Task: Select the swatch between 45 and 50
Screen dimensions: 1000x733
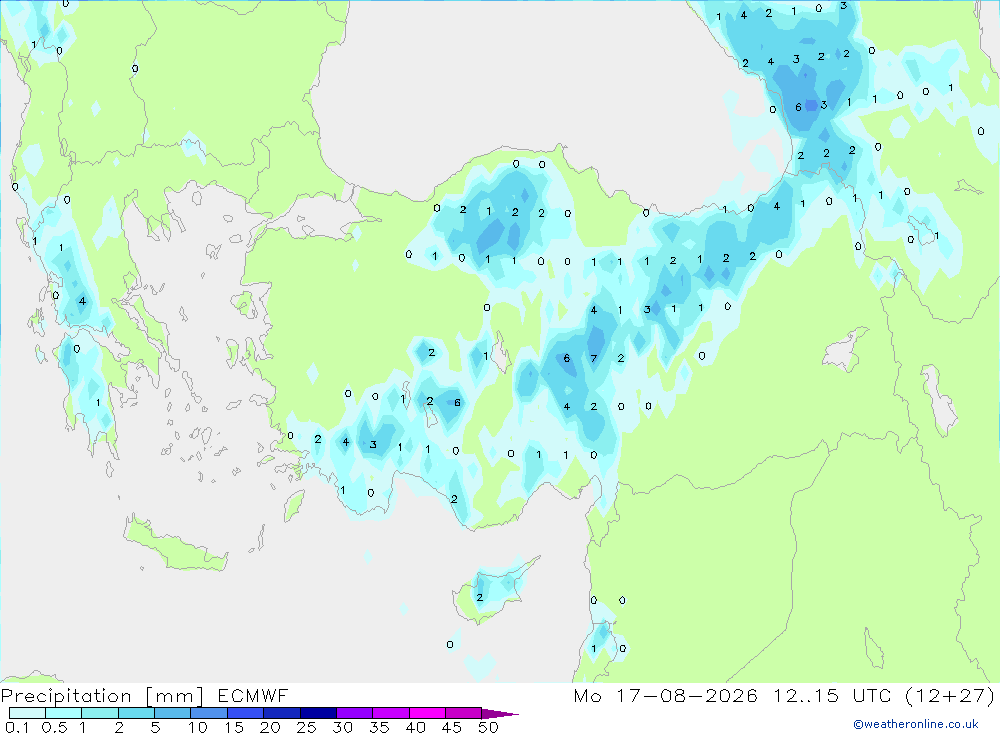Action: 463,713
